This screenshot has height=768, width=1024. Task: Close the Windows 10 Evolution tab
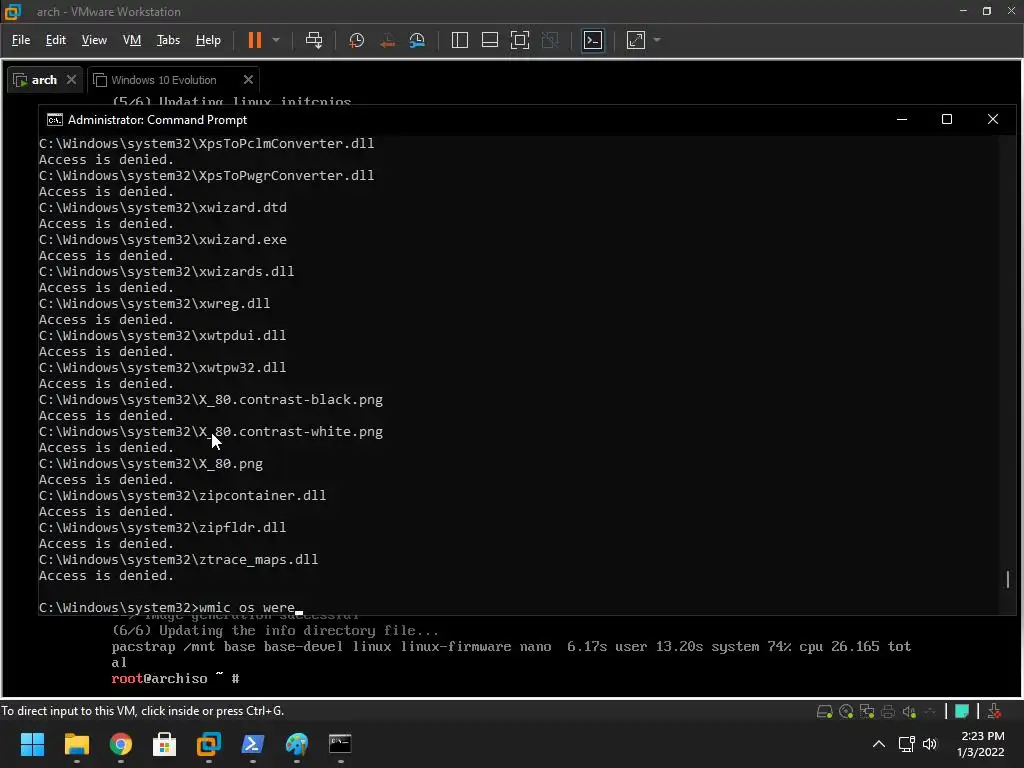click(248, 80)
